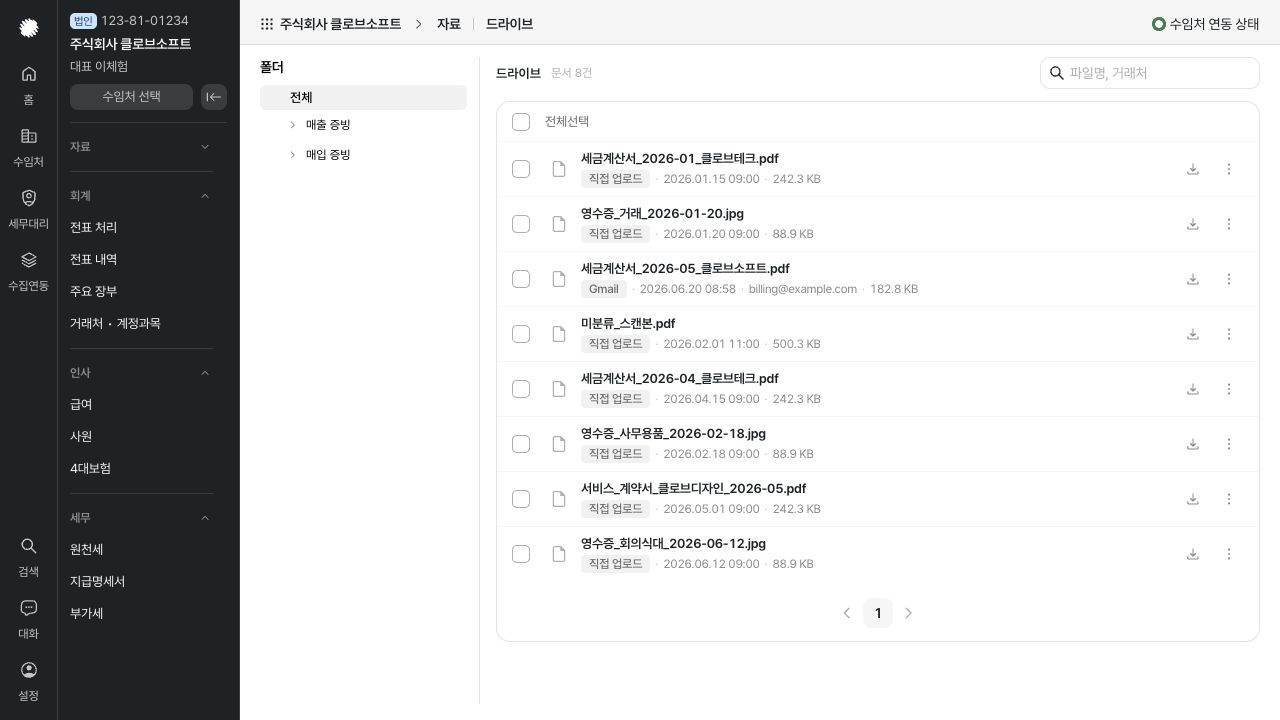This screenshot has width=1280, height=720.
Task: Select the checkbox for 미분류_스캔본.pdf
Action: (x=521, y=334)
